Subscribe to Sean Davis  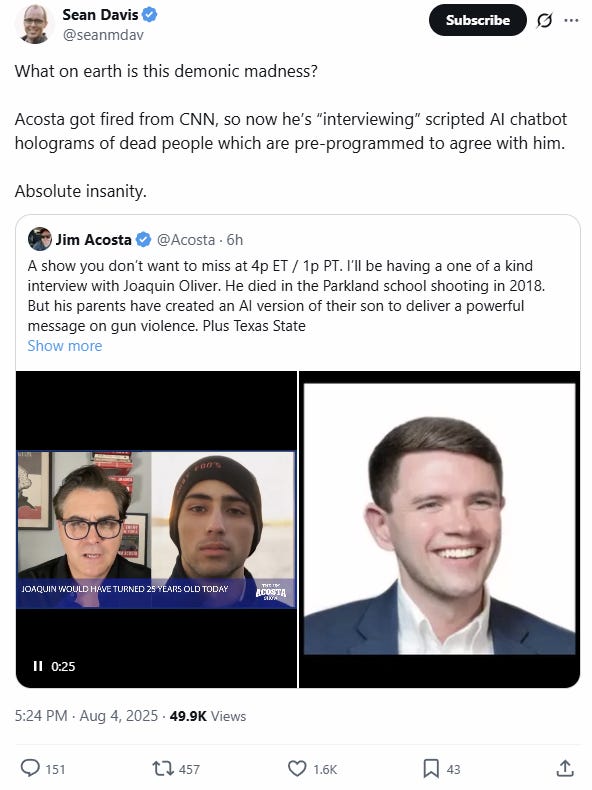pyautogui.click(x=478, y=20)
